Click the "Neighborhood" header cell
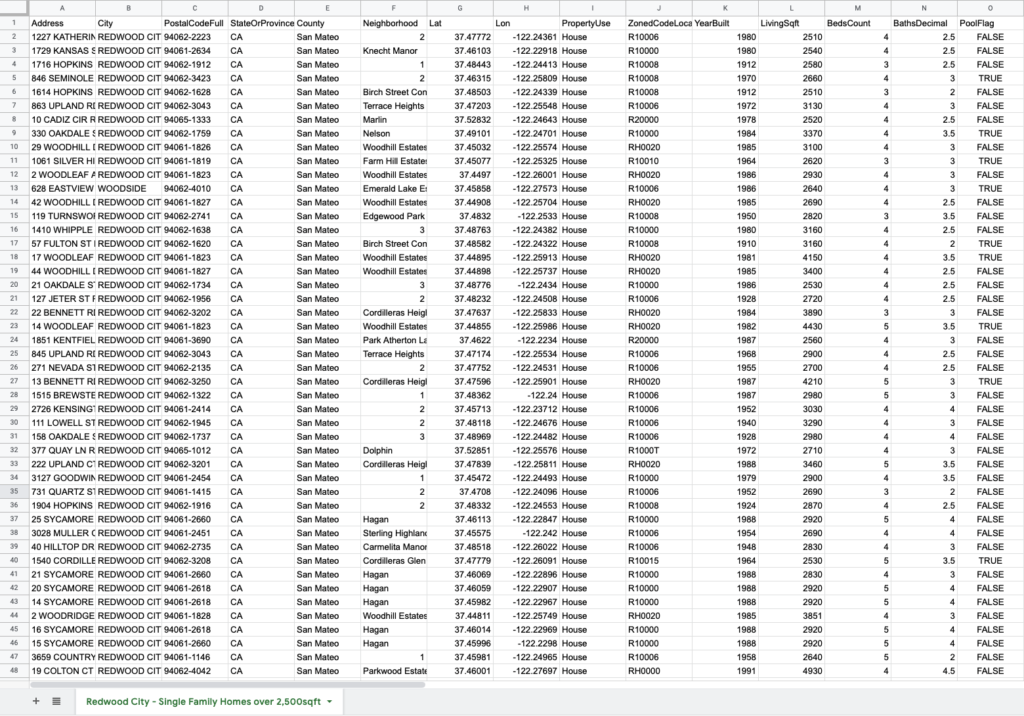The height and width of the screenshot is (716, 1024). [394, 23]
